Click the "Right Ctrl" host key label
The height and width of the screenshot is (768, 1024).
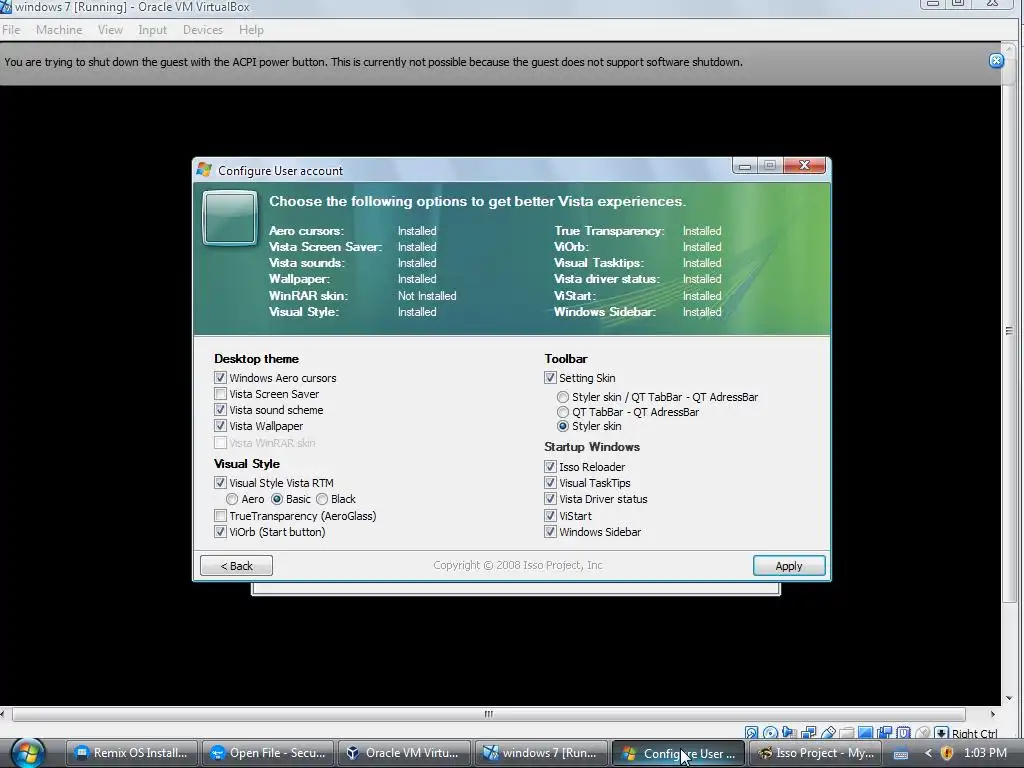click(974, 734)
